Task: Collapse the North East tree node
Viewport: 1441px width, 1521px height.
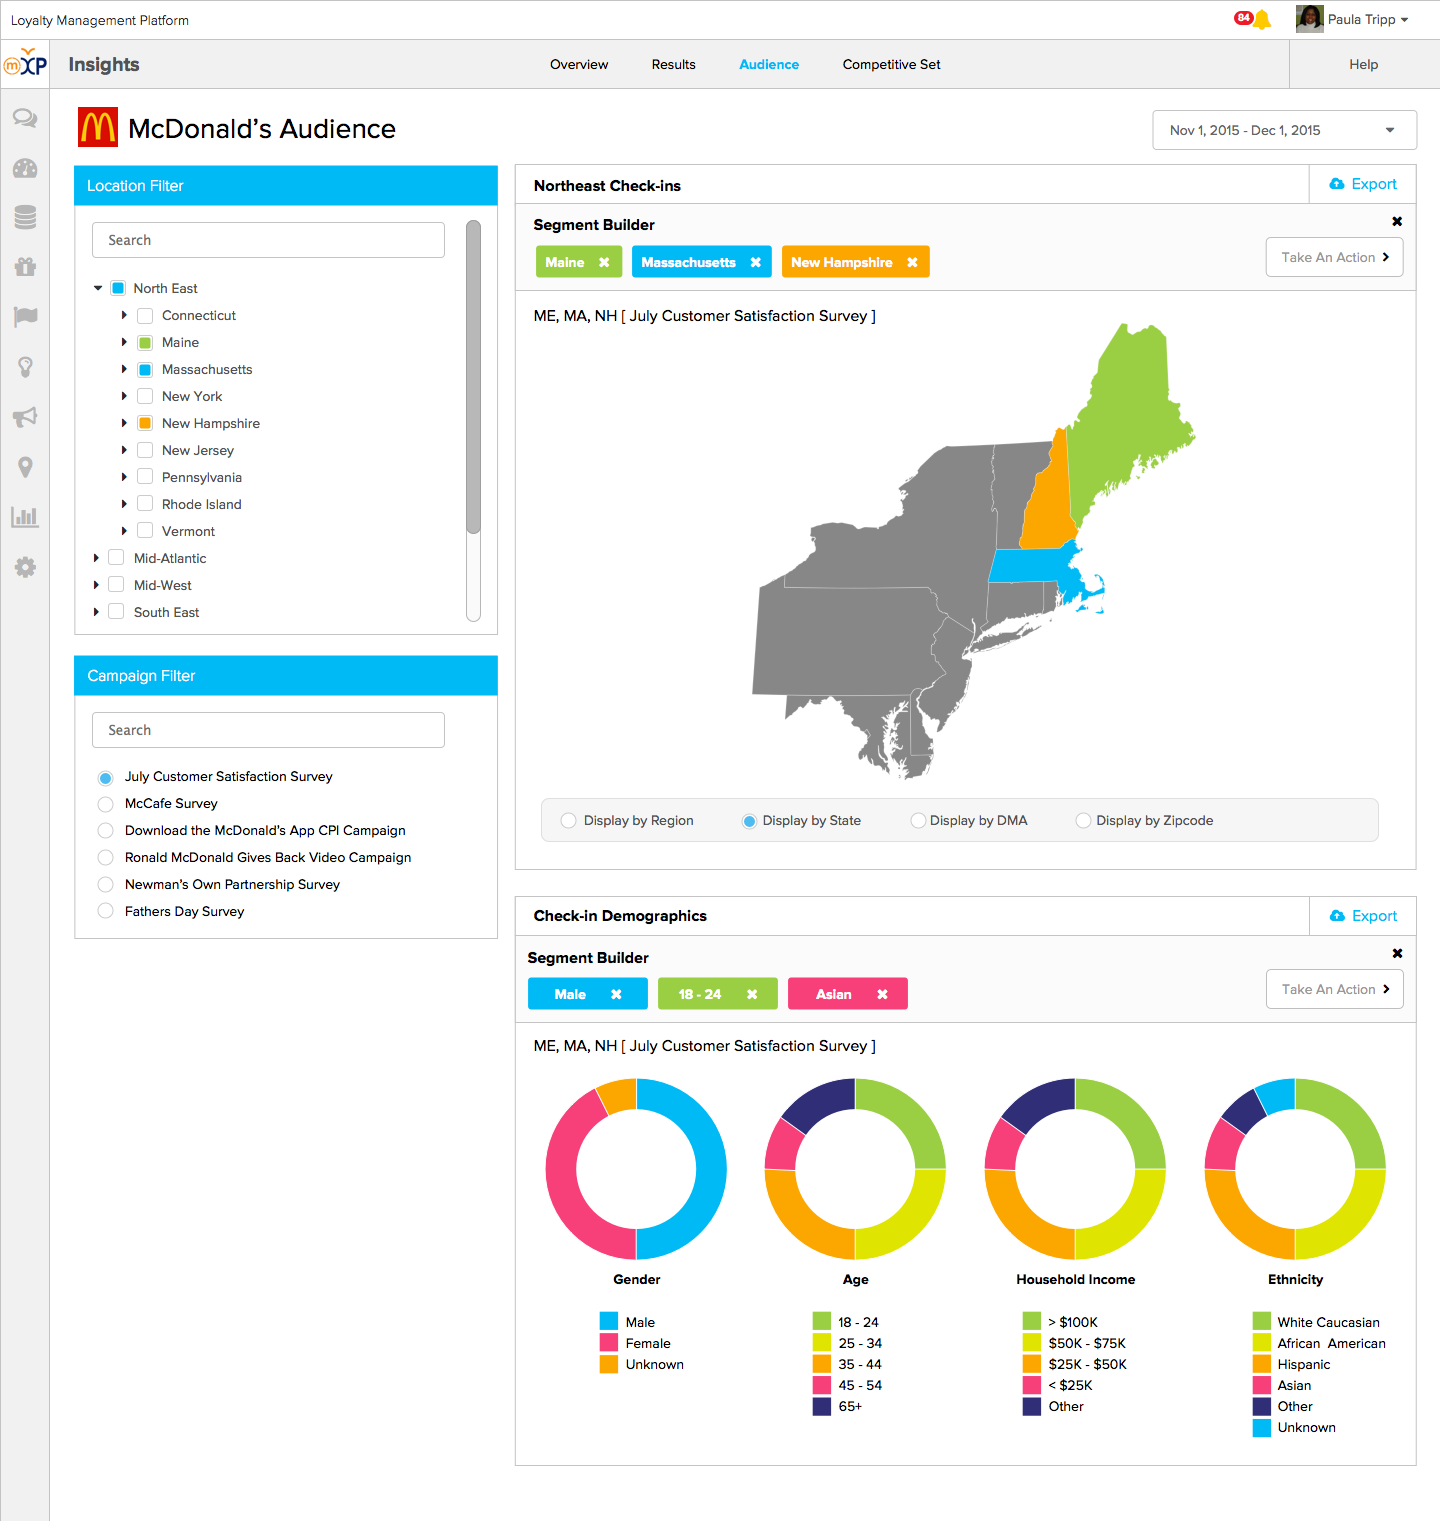Action: pos(98,288)
